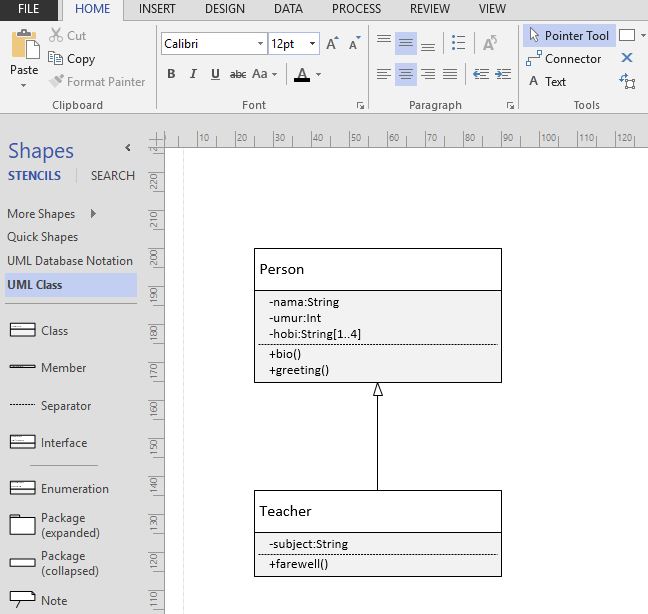Open the Calibri font name dropdown
Viewport: 648px width, 614px height.
(260, 44)
